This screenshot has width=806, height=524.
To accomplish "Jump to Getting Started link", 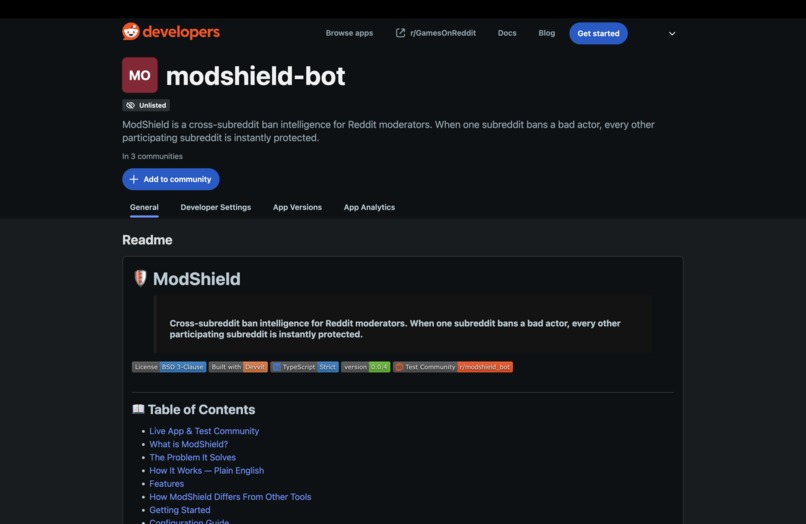I will click(180, 510).
